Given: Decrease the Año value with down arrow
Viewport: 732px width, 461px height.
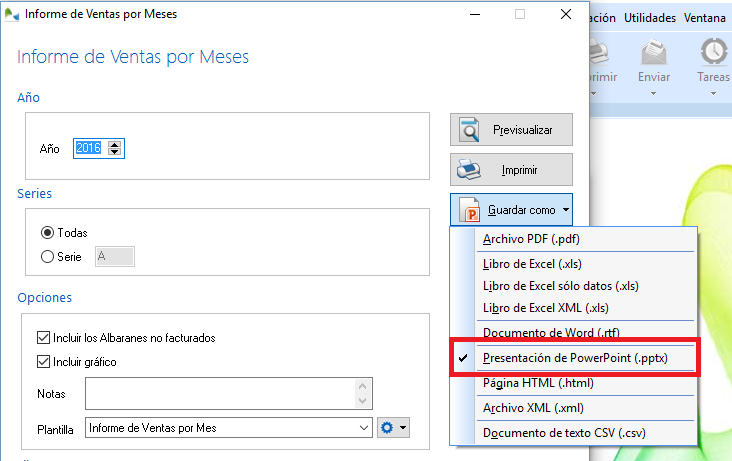Looking at the screenshot, I should click(x=114, y=152).
